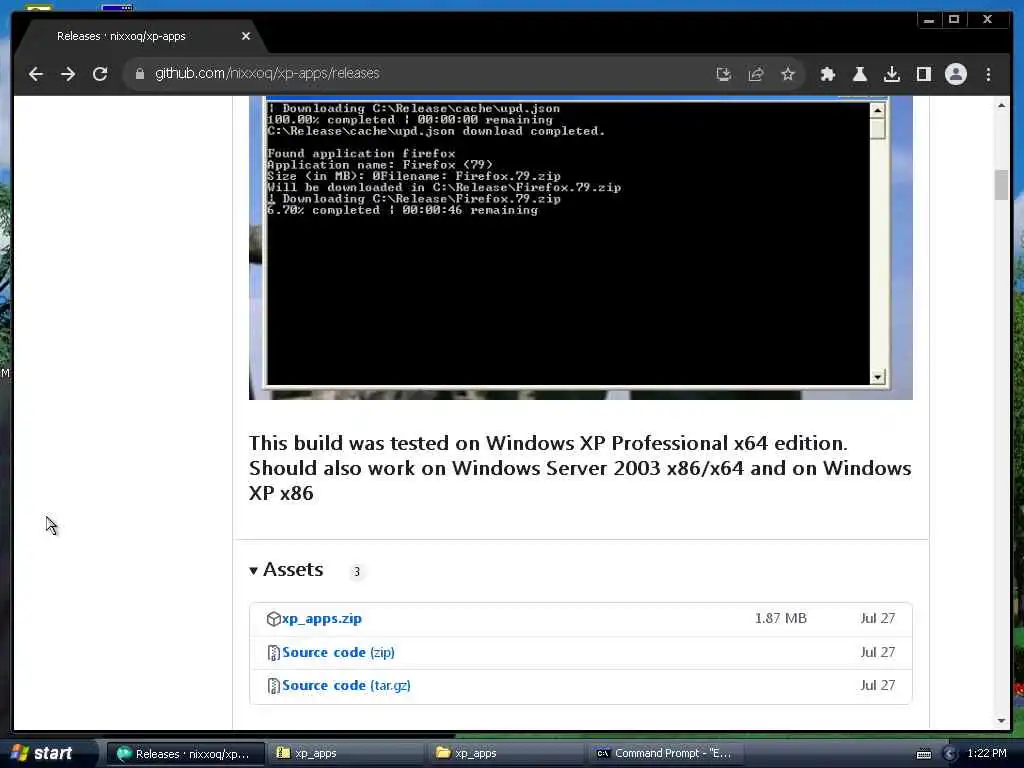This screenshot has height=768, width=1024.
Task: Show browser downloads
Action: click(x=891, y=74)
